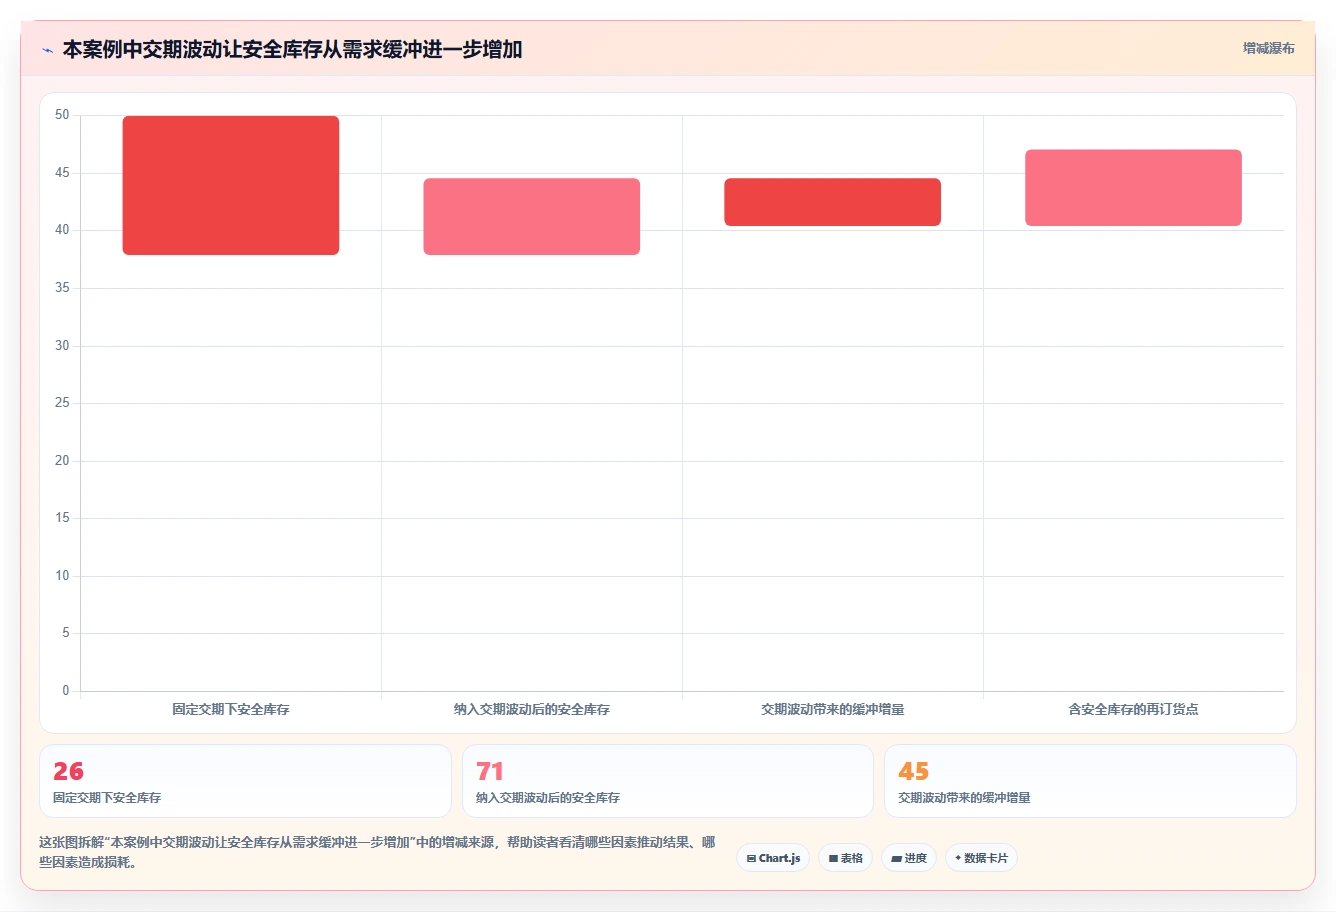The image size is (1336, 912).
Task: Click y-axis value 50
Action: pos(63,115)
